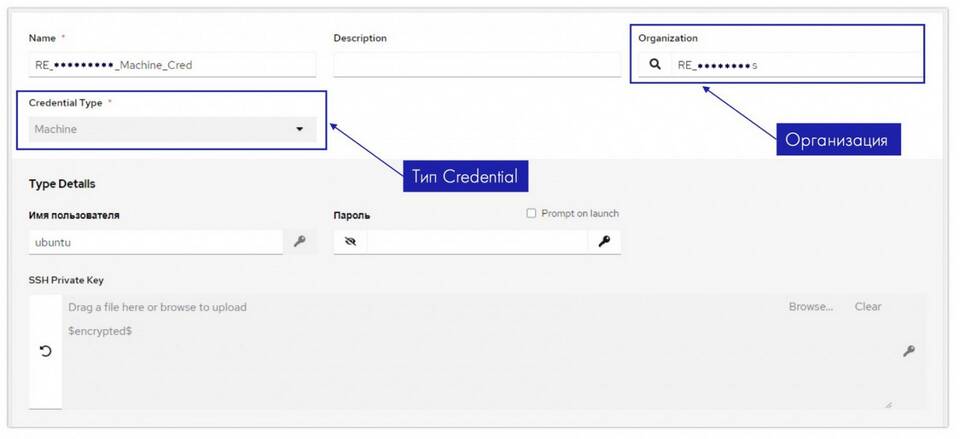Click the Organization search magnifier icon
The width and height of the screenshot is (960, 439).
(x=655, y=64)
